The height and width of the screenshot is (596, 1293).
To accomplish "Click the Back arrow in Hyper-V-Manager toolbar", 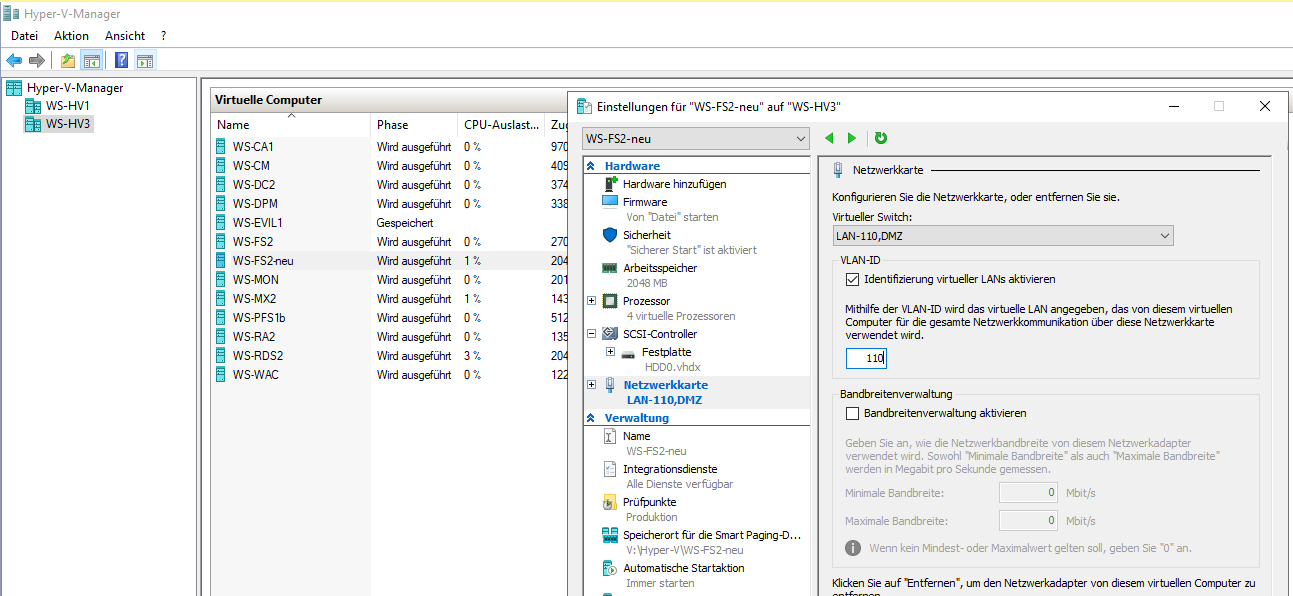I will click(x=14, y=61).
